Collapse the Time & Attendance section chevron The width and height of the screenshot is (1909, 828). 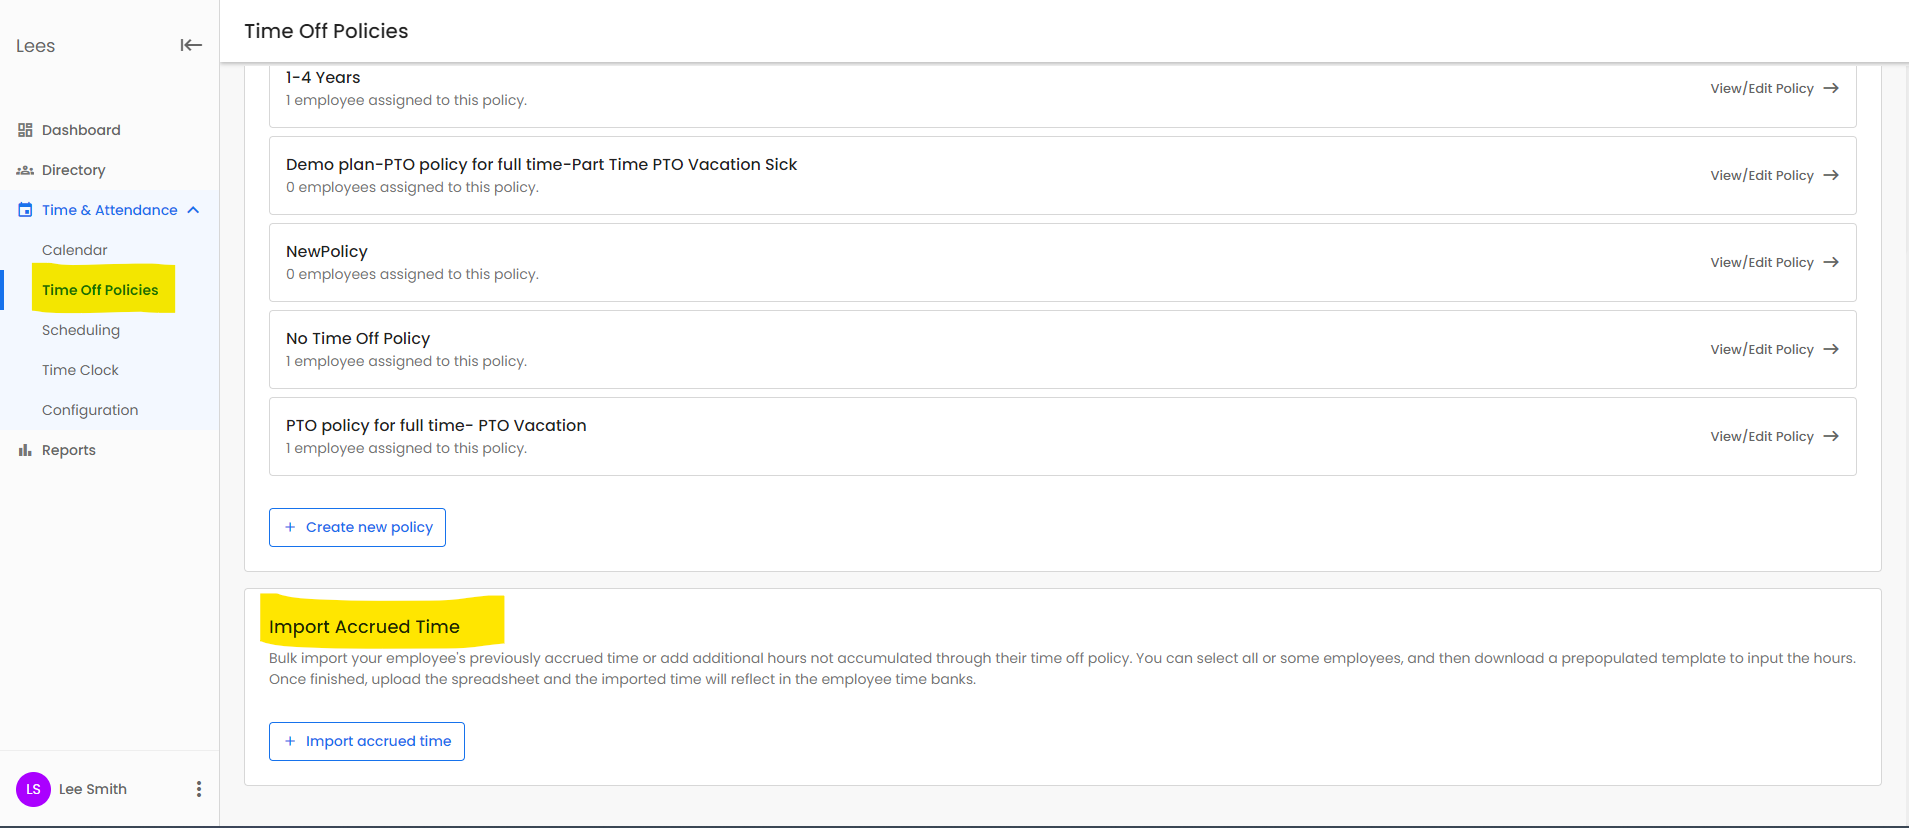[x=192, y=210]
